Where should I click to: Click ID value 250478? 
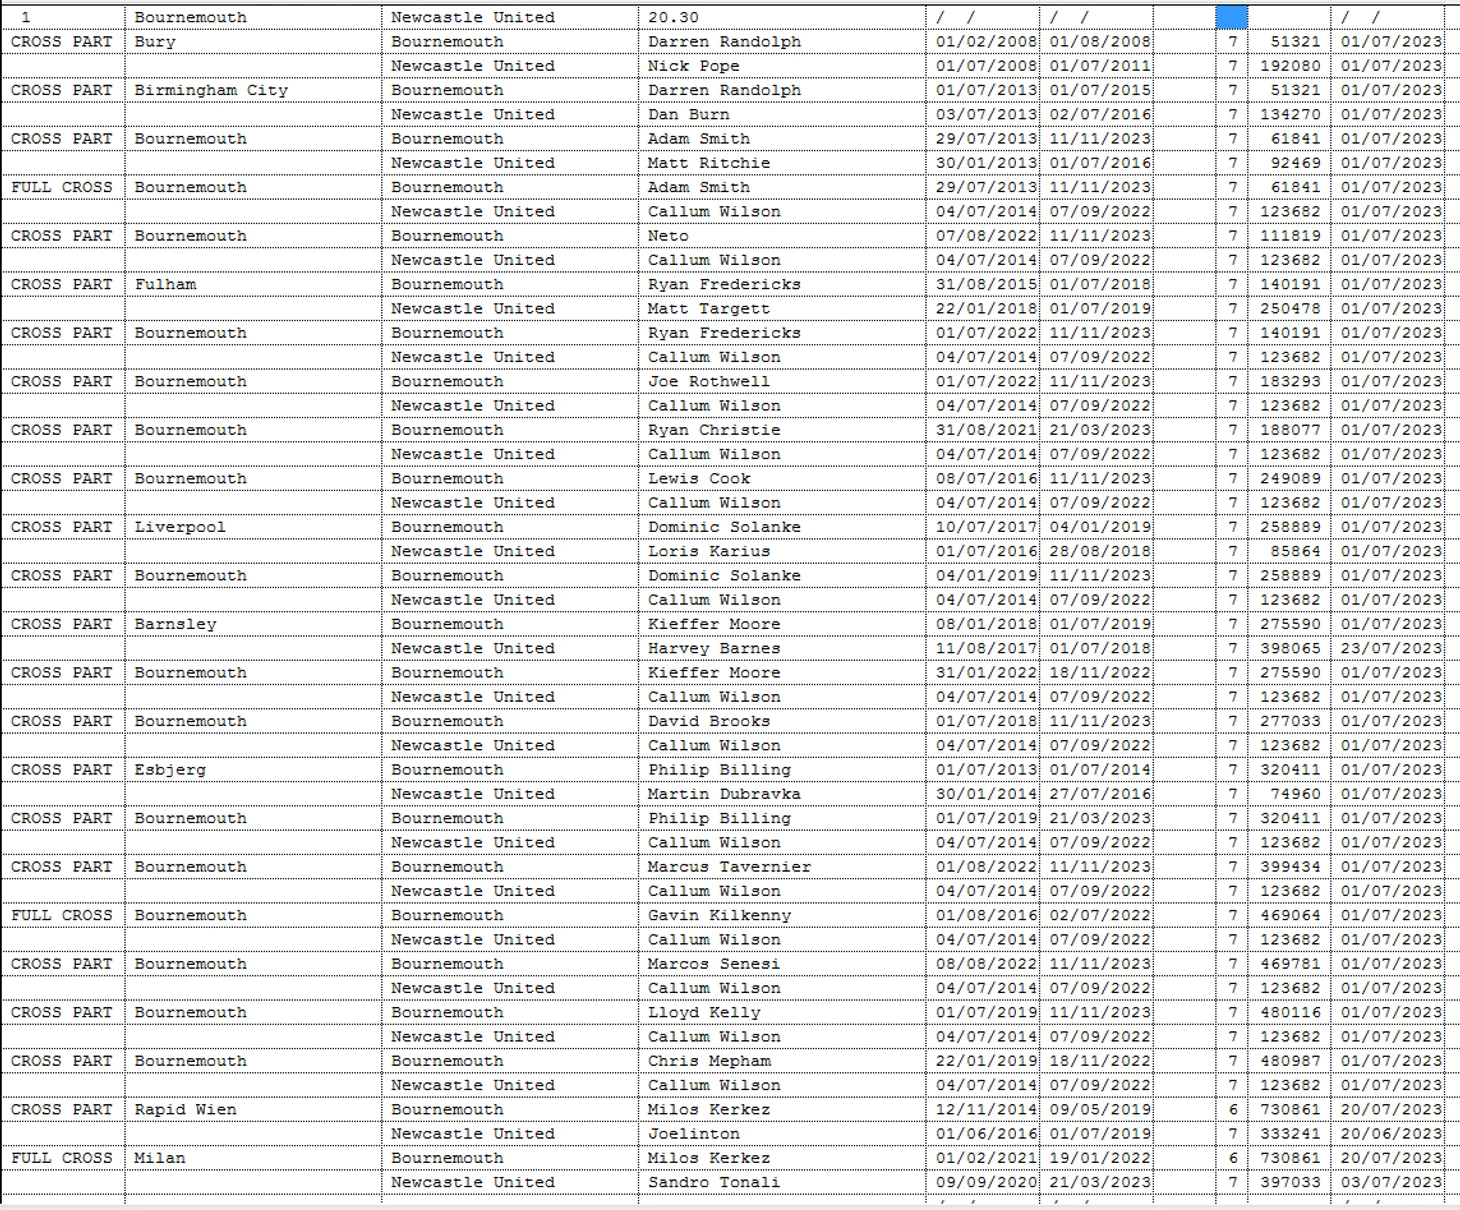[1290, 309]
